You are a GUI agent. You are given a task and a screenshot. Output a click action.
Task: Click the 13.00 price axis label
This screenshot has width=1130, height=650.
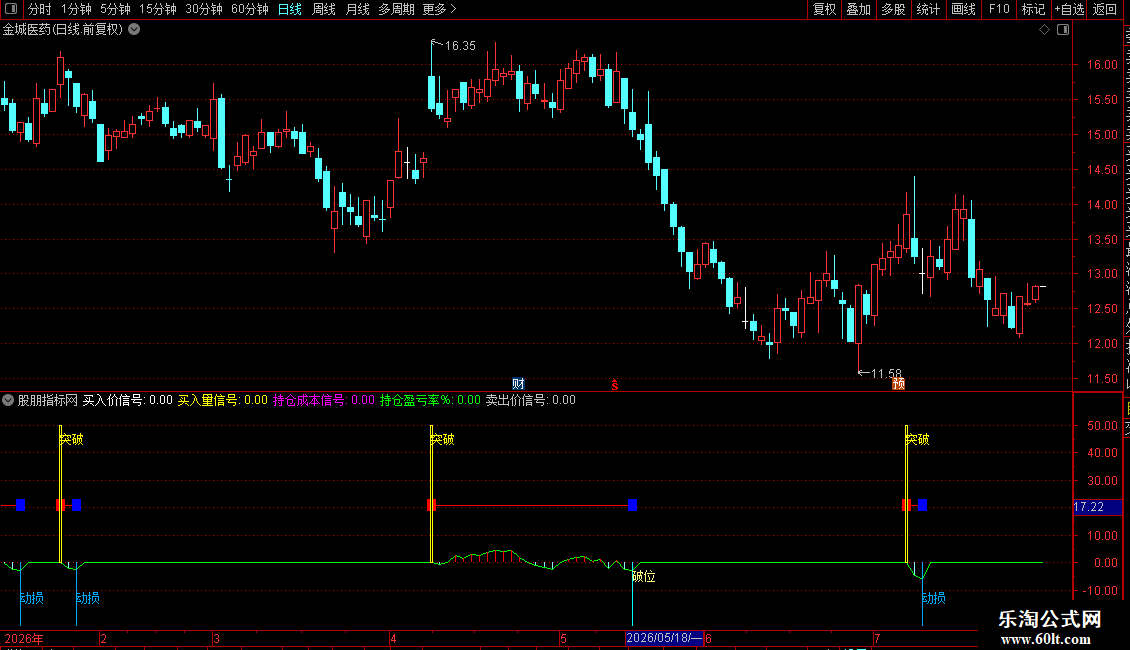1102,274
